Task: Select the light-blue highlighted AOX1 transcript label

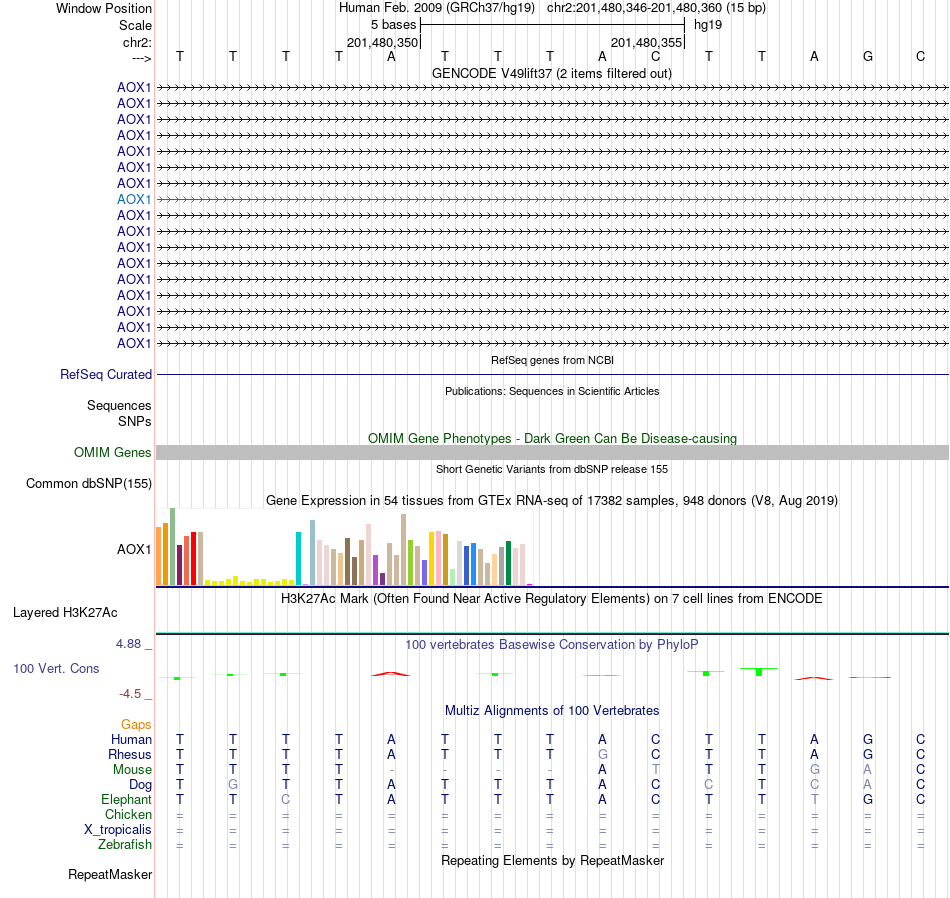Action: point(134,199)
